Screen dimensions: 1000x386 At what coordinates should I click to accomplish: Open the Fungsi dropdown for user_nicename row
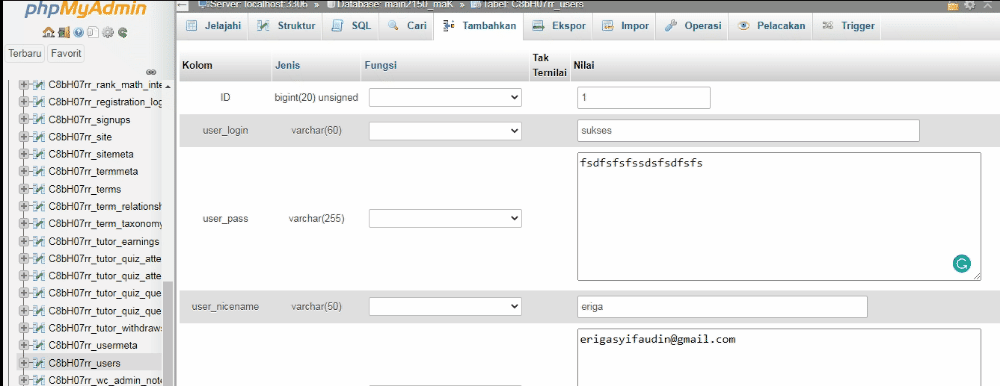(x=445, y=307)
